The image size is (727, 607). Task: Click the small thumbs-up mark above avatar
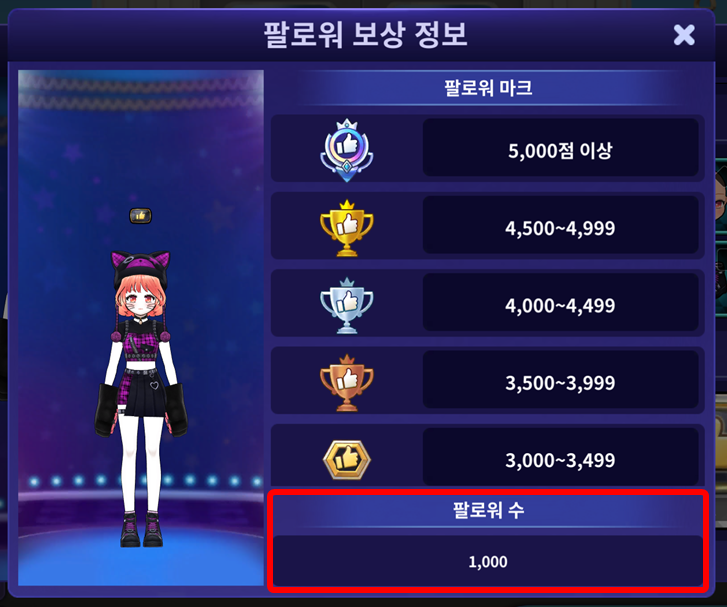(140, 216)
